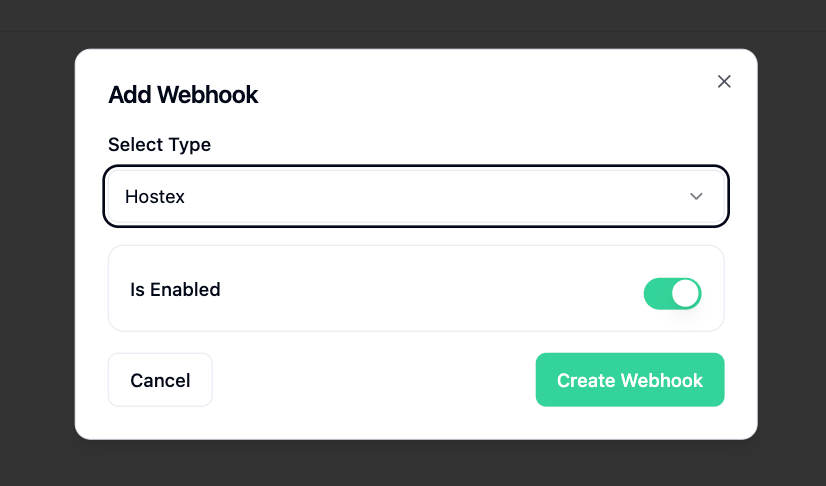Turn off the webhook enabled toggle
This screenshot has width=826, height=486.
672,293
